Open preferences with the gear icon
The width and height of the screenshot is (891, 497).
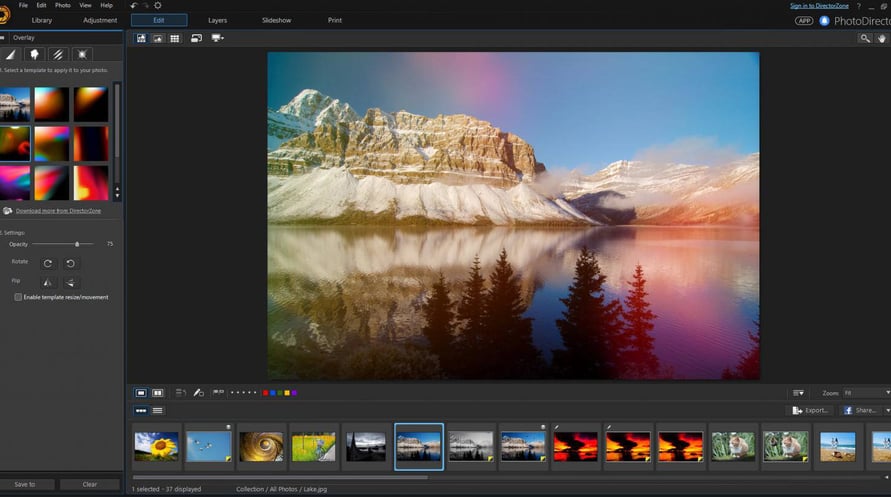[x=158, y=5]
